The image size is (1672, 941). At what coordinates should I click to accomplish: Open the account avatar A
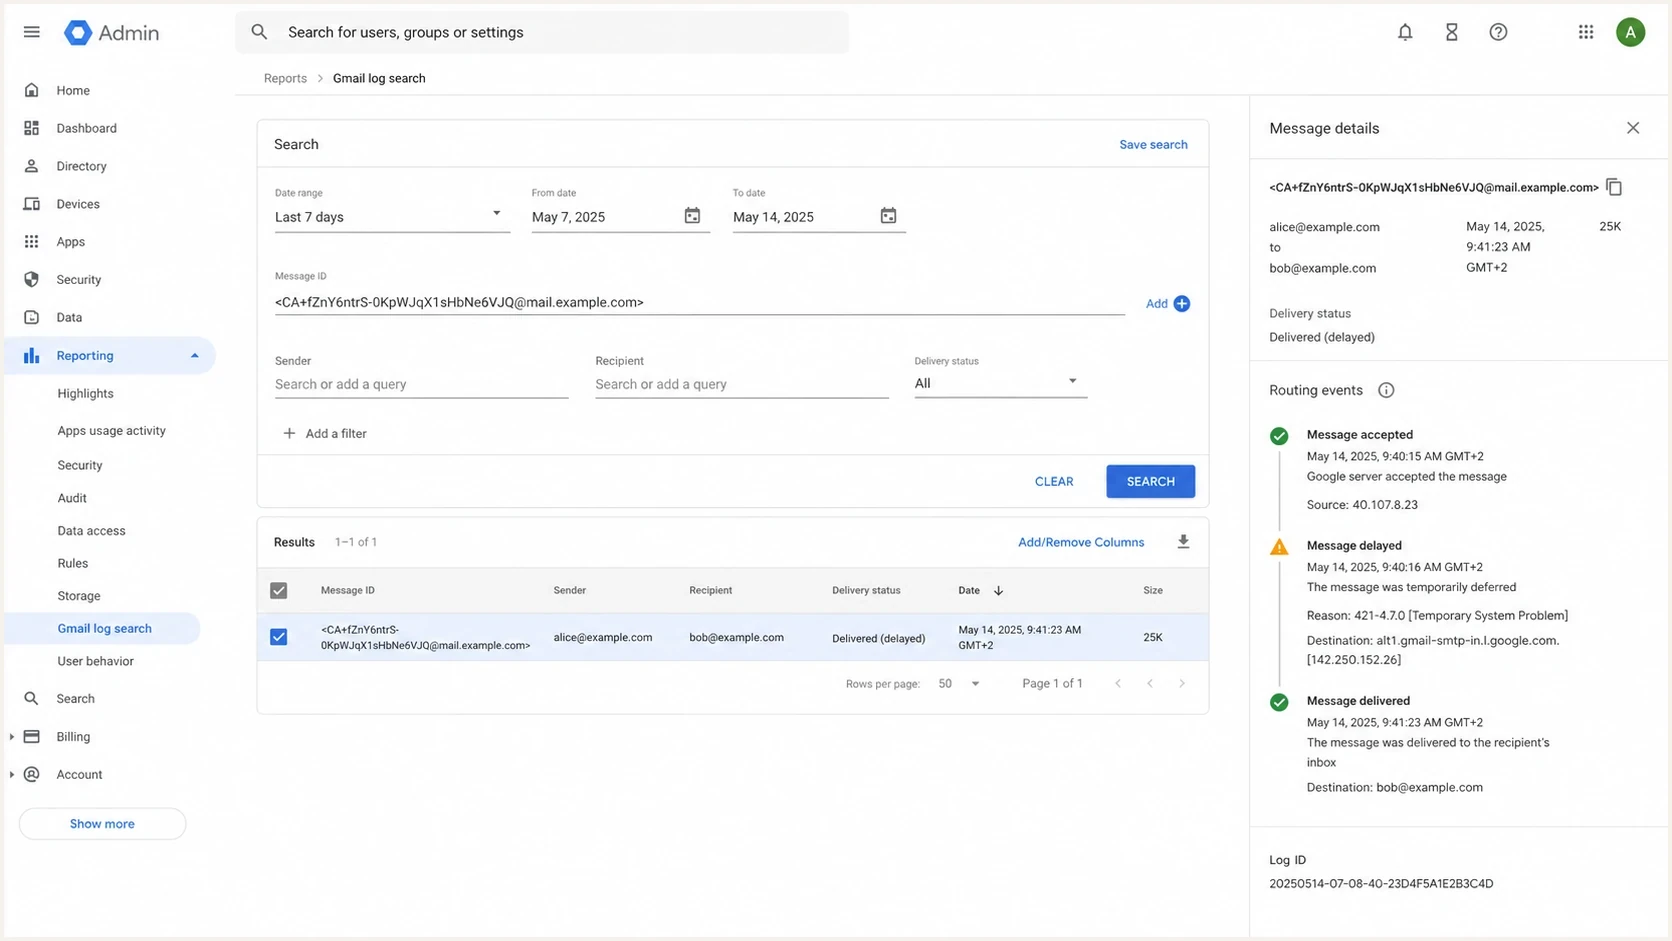coord(1630,32)
